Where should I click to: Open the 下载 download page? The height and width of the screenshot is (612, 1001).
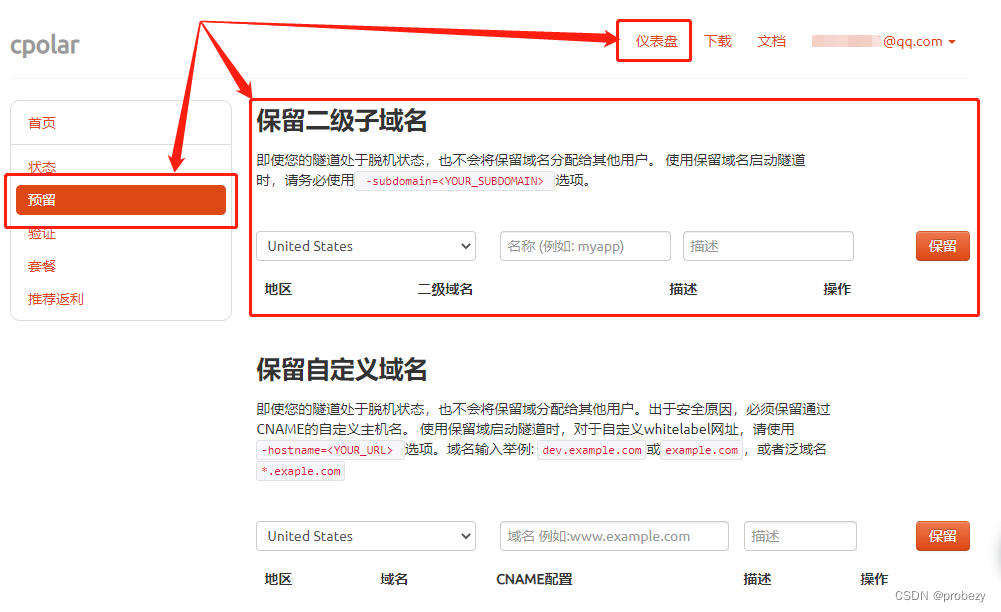[717, 40]
